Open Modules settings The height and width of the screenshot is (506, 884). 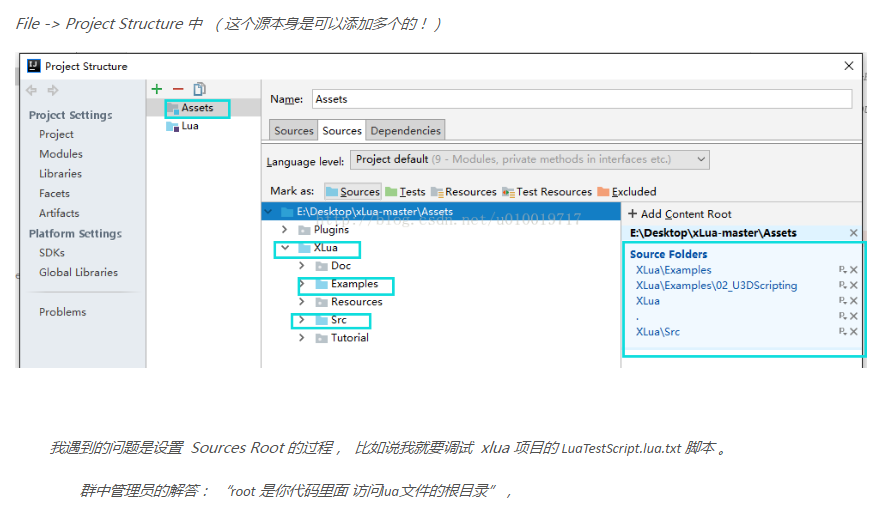pos(61,154)
